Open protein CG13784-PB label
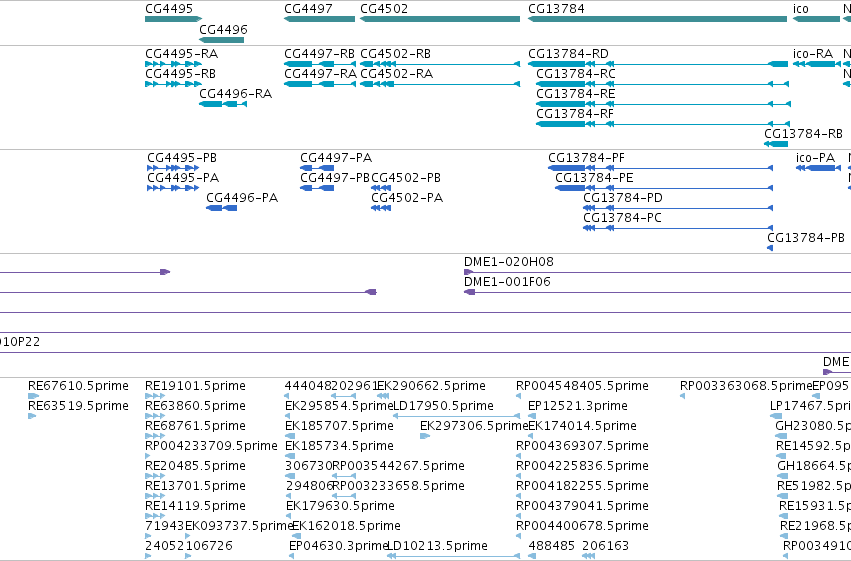Viewport: 851px width, 561px height. (x=806, y=238)
